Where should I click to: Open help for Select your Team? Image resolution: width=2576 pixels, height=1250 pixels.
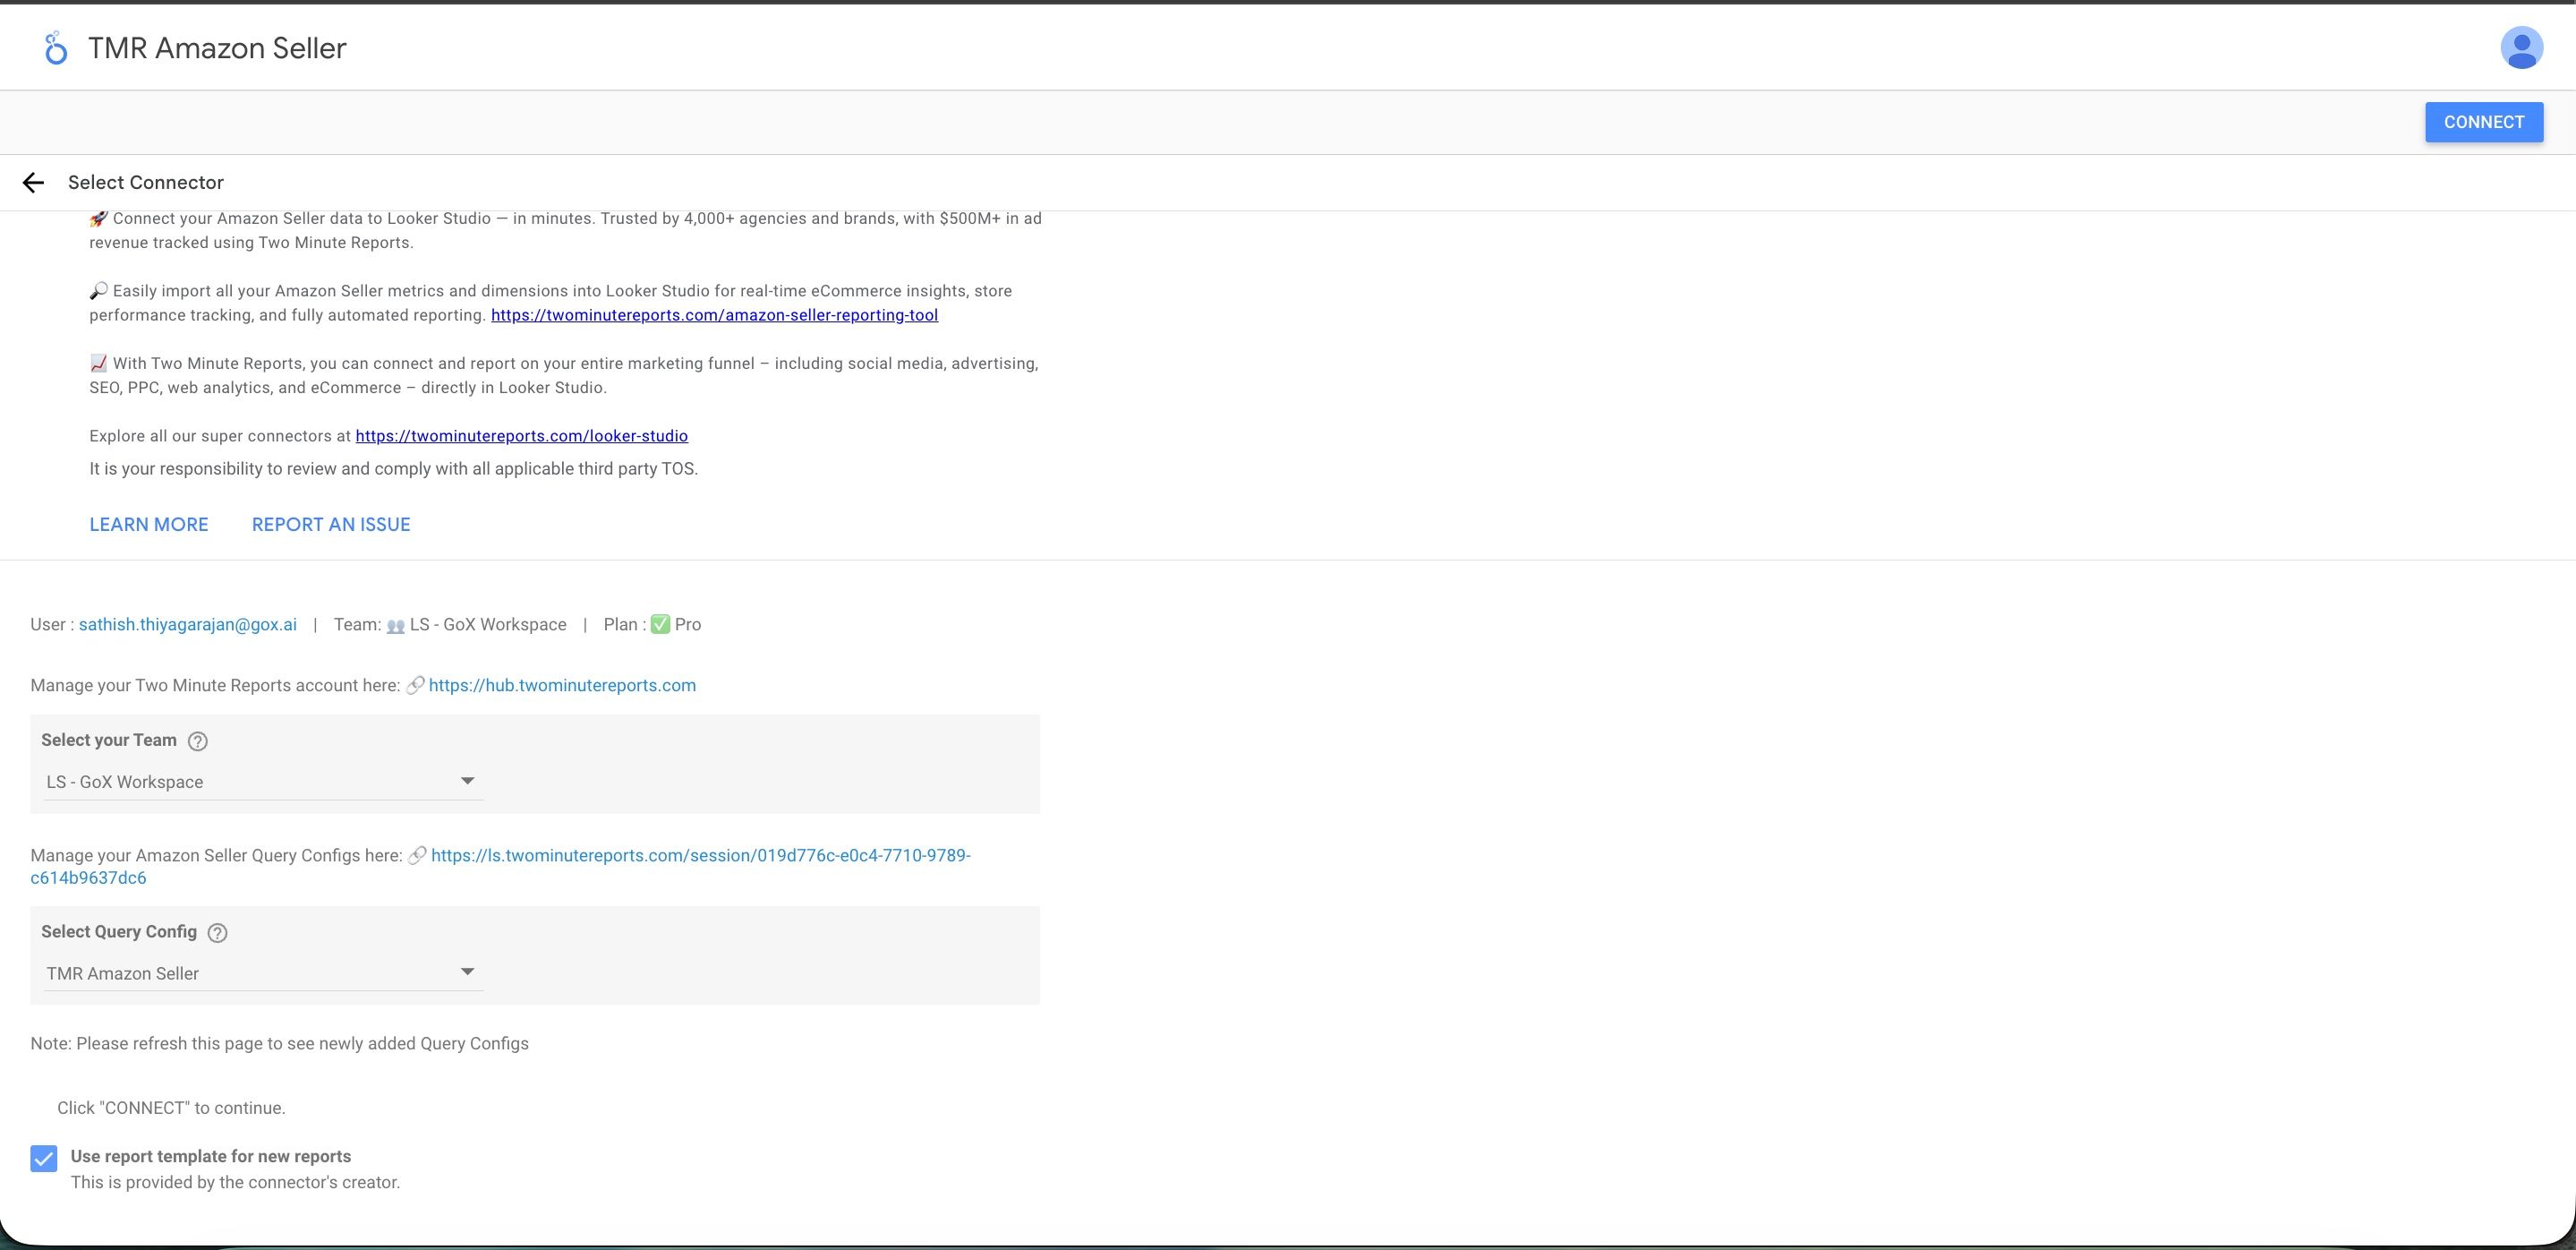pos(198,741)
